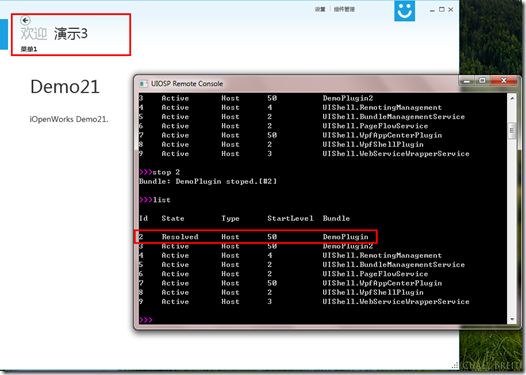Screen dimensions: 526x375
Task: Click 'DemoPlugin2' listed before the stop command
Action: tap(348, 98)
